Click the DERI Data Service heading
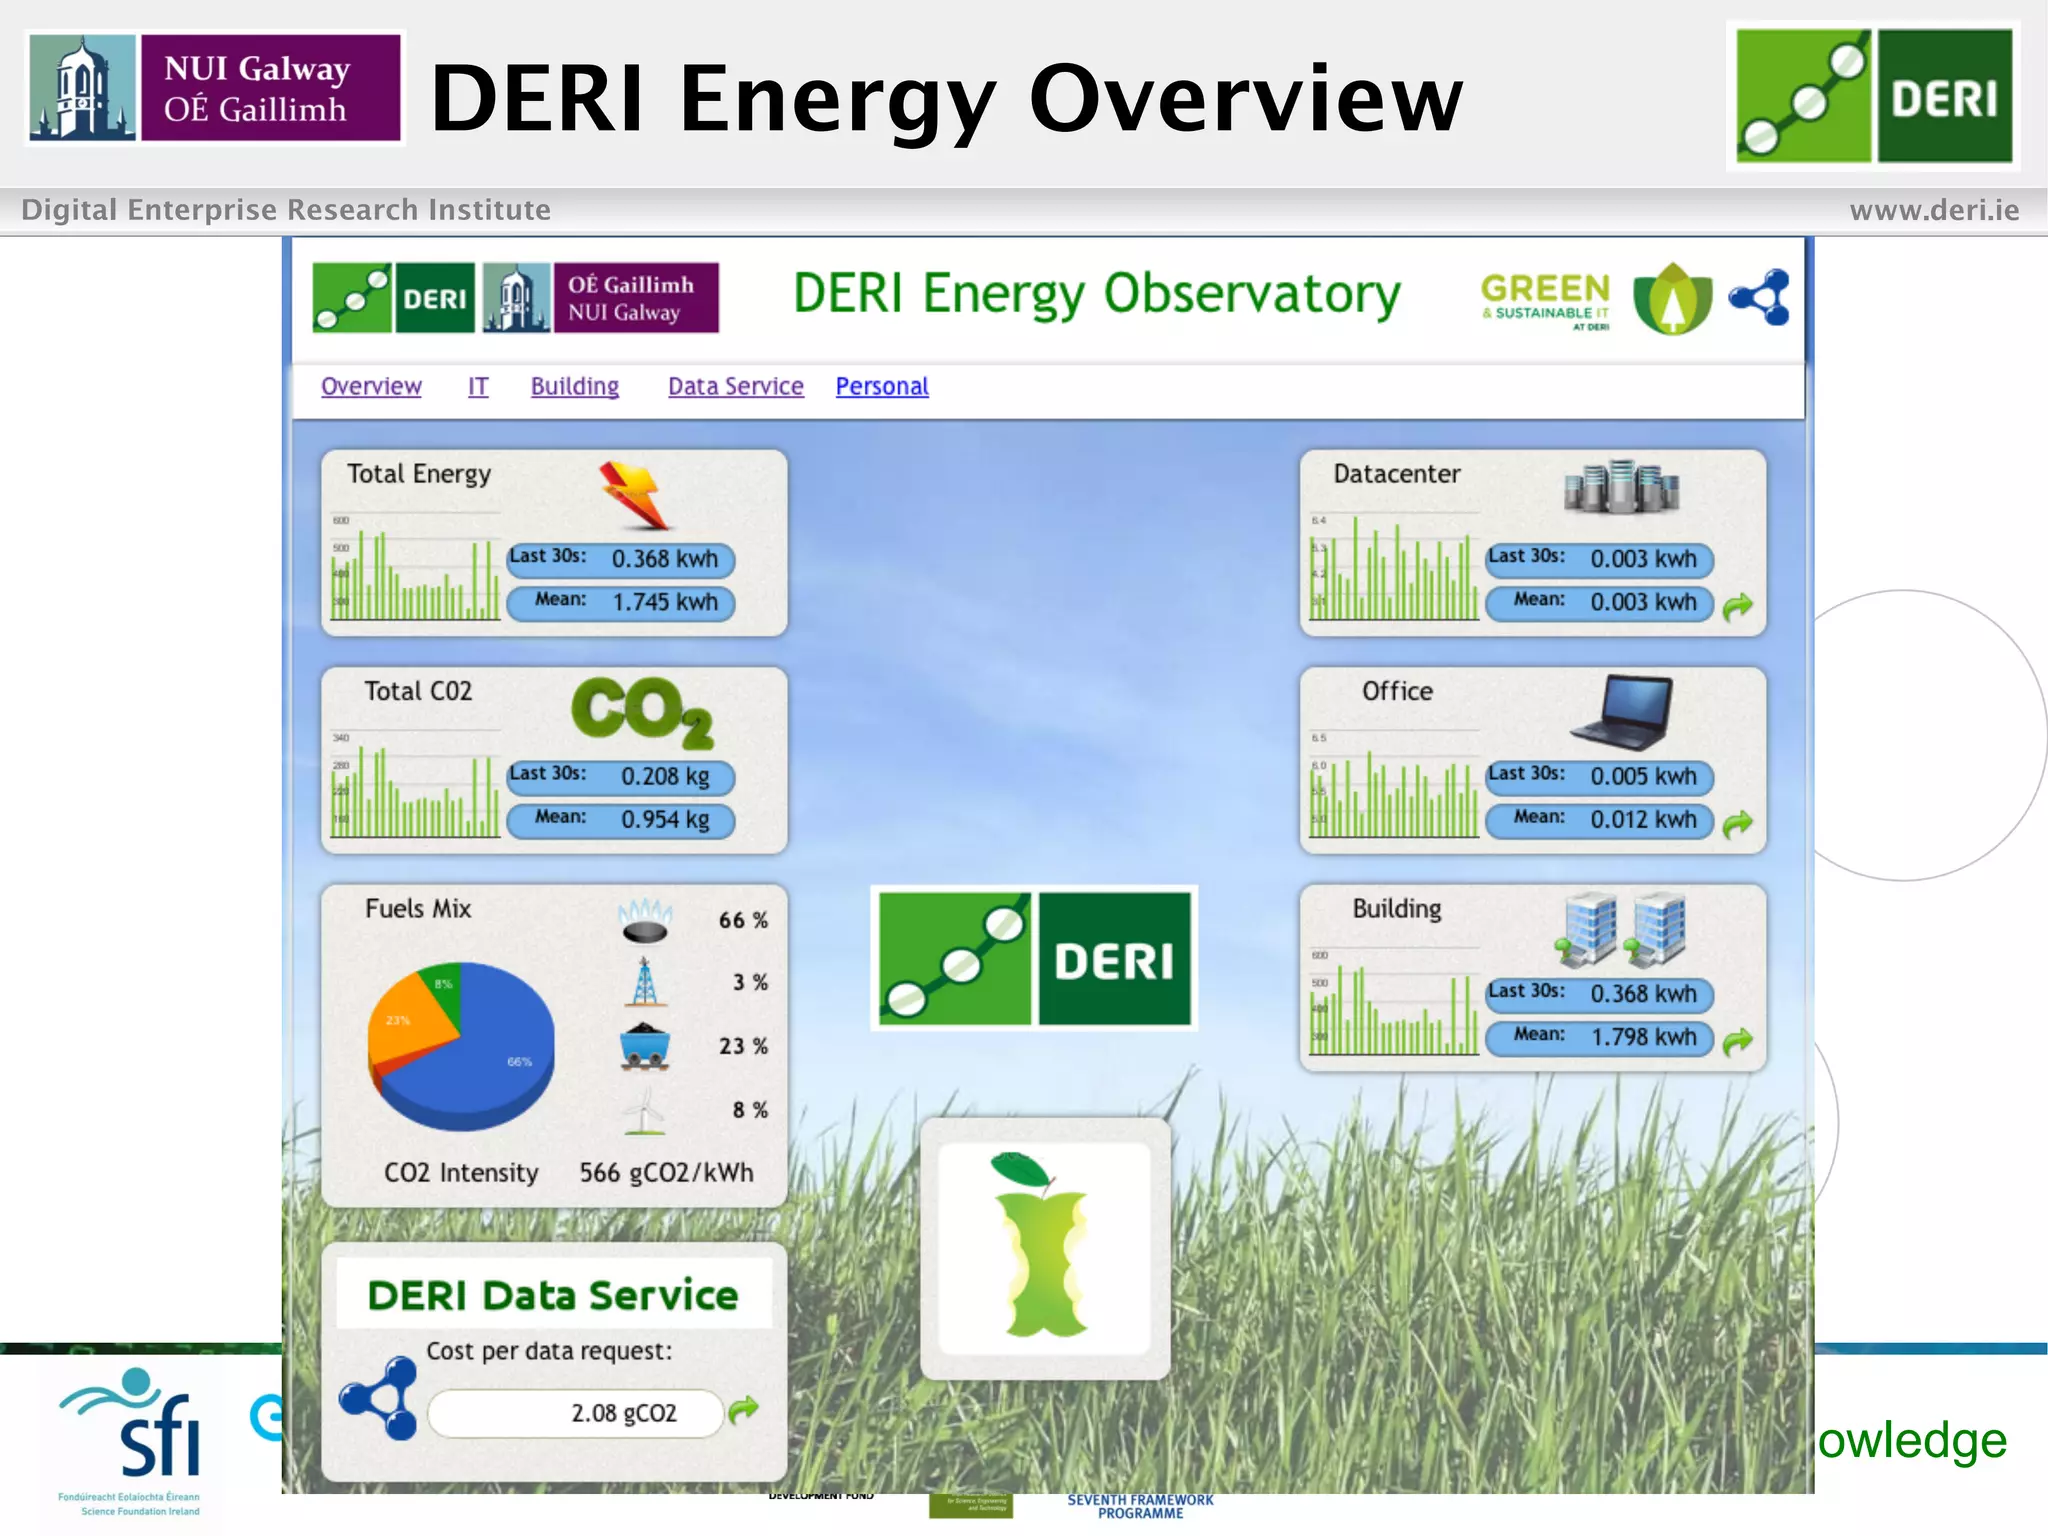Image resolution: width=2048 pixels, height=1536 pixels. pyautogui.click(x=553, y=1295)
